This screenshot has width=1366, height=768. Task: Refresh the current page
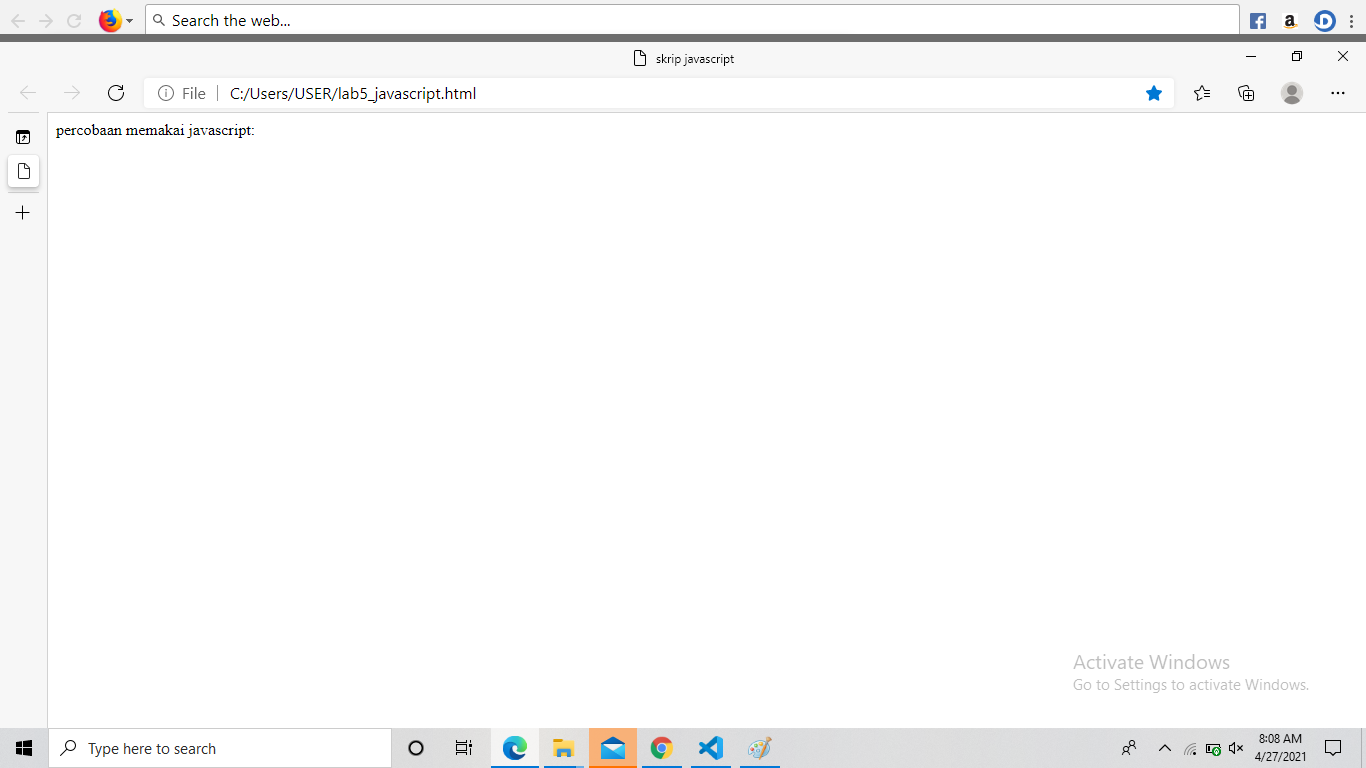[116, 92]
